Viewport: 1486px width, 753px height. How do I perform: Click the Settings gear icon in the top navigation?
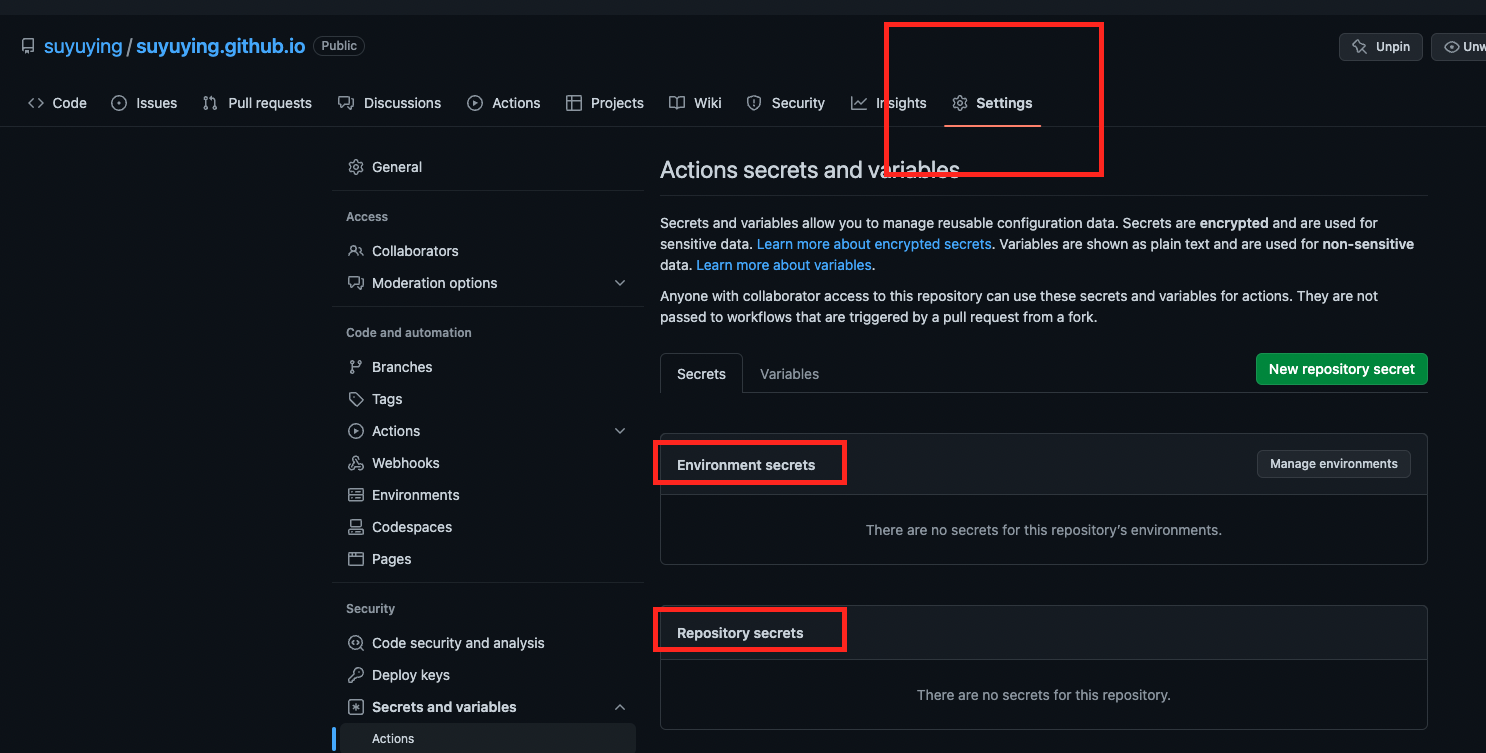960,103
